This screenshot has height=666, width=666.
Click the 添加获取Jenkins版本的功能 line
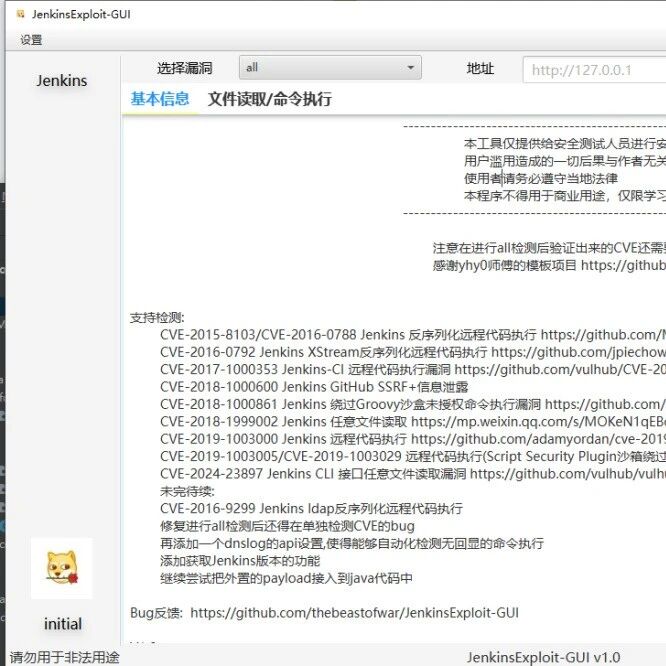pyautogui.click(x=240, y=561)
